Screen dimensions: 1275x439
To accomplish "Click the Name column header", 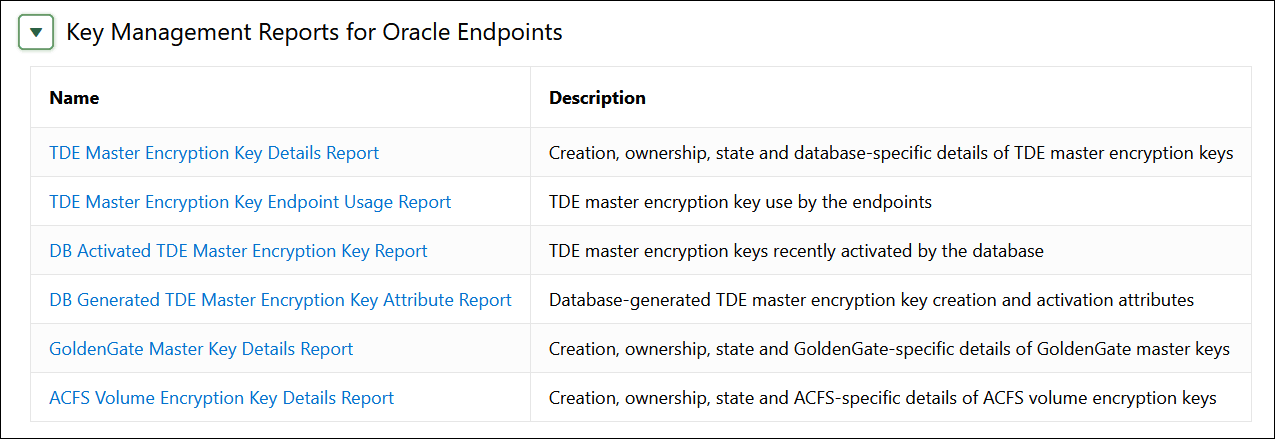I will (74, 98).
